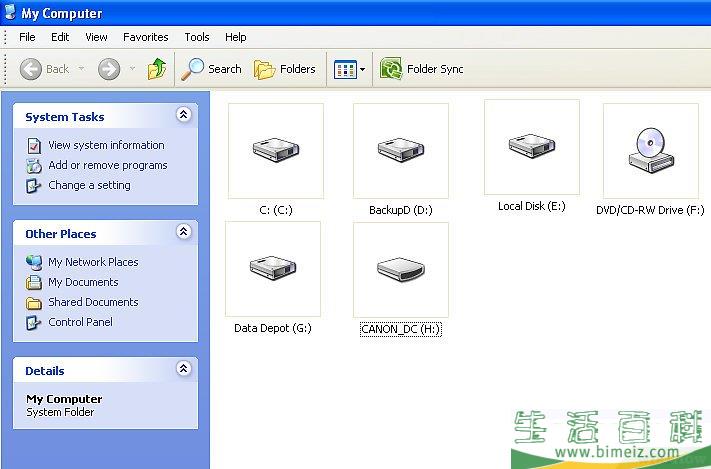Click the Up folder toolbar icon

click(x=157, y=69)
